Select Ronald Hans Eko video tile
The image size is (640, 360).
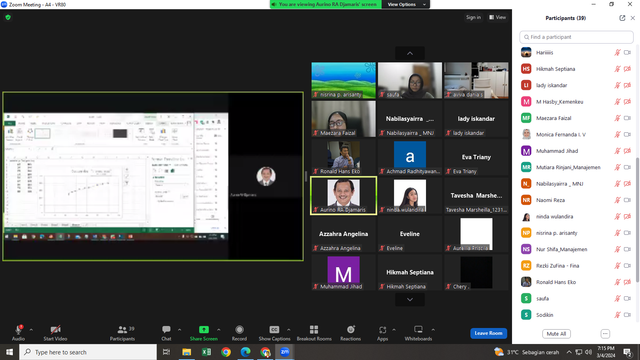click(343, 157)
